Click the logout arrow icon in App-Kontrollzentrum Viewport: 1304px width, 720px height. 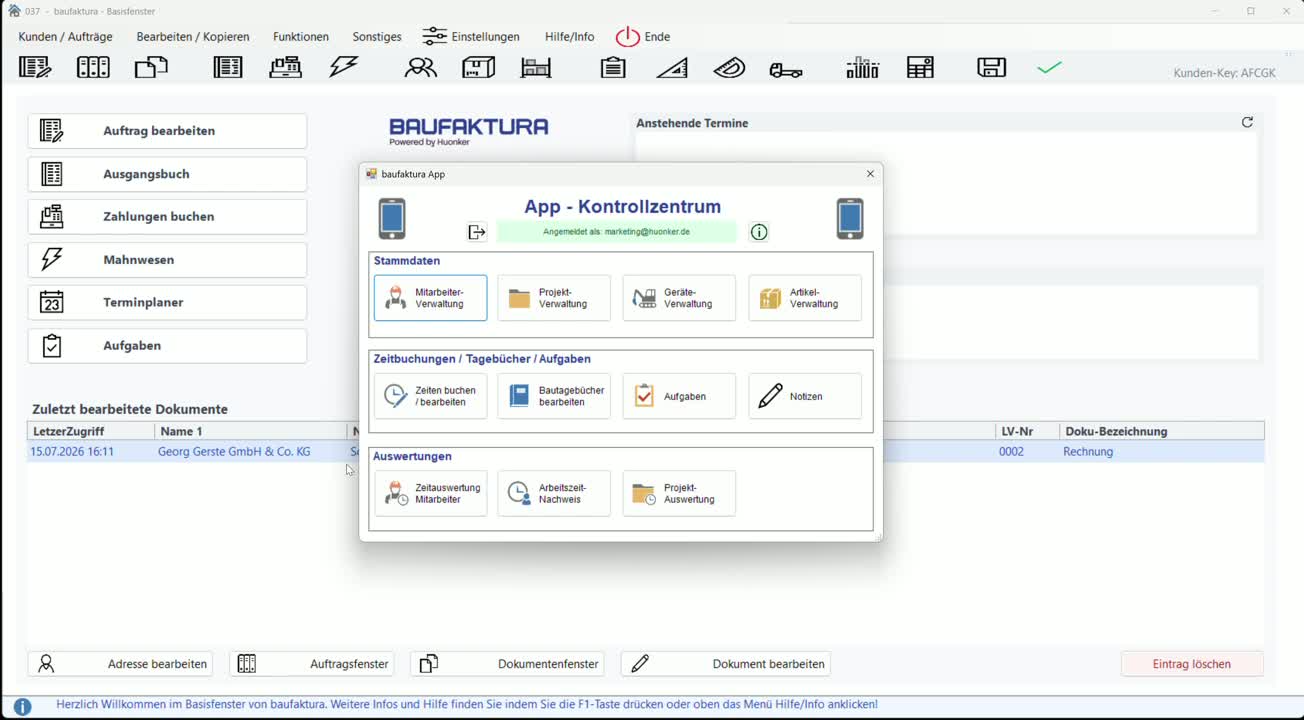click(x=477, y=232)
